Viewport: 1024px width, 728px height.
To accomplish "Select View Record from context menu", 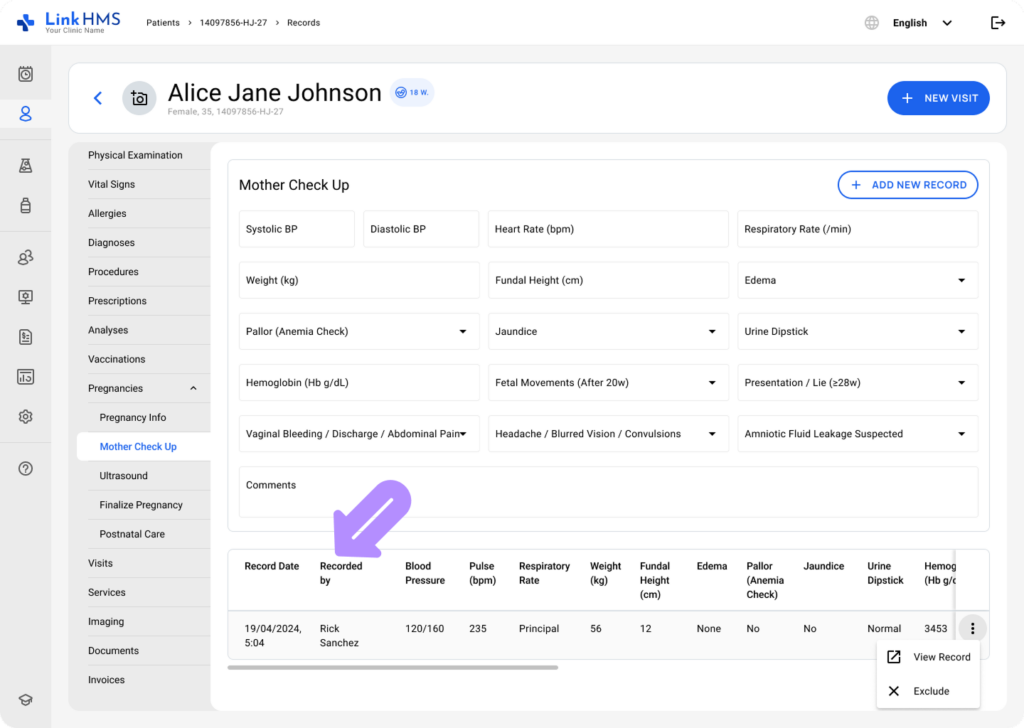I will click(x=928, y=657).
